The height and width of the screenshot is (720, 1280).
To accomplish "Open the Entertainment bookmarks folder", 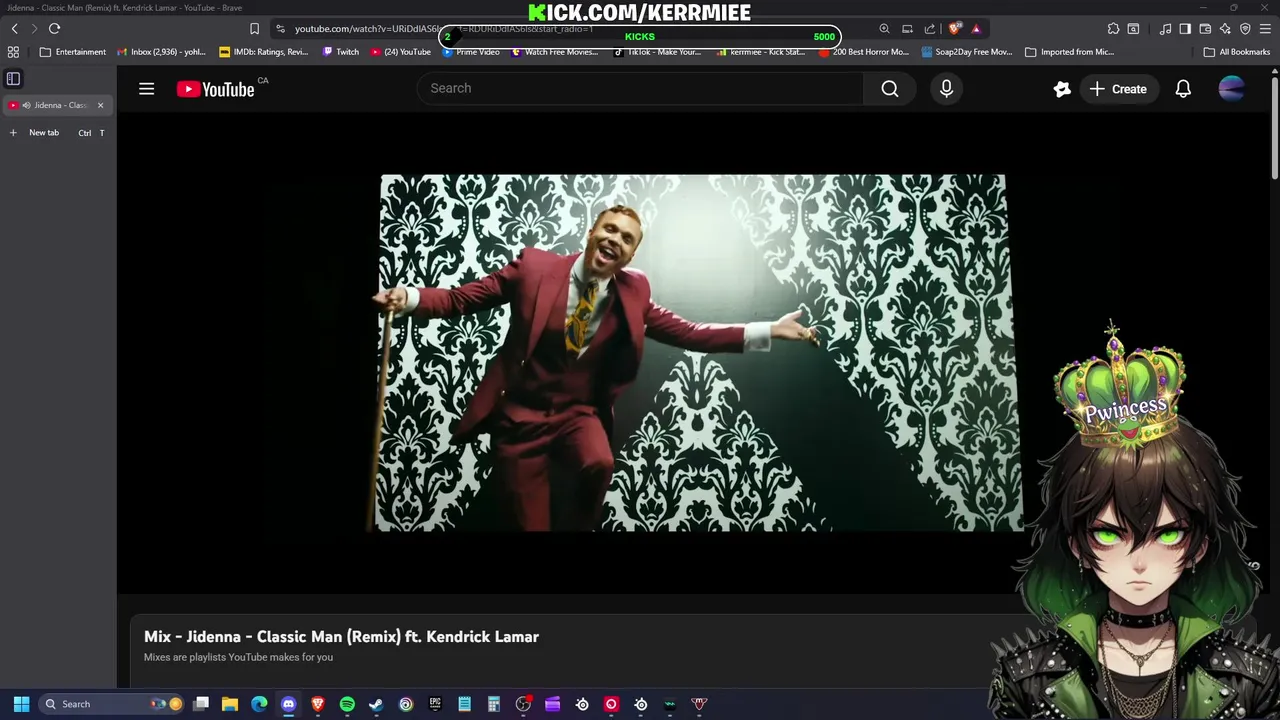I will tap(73, 52).
